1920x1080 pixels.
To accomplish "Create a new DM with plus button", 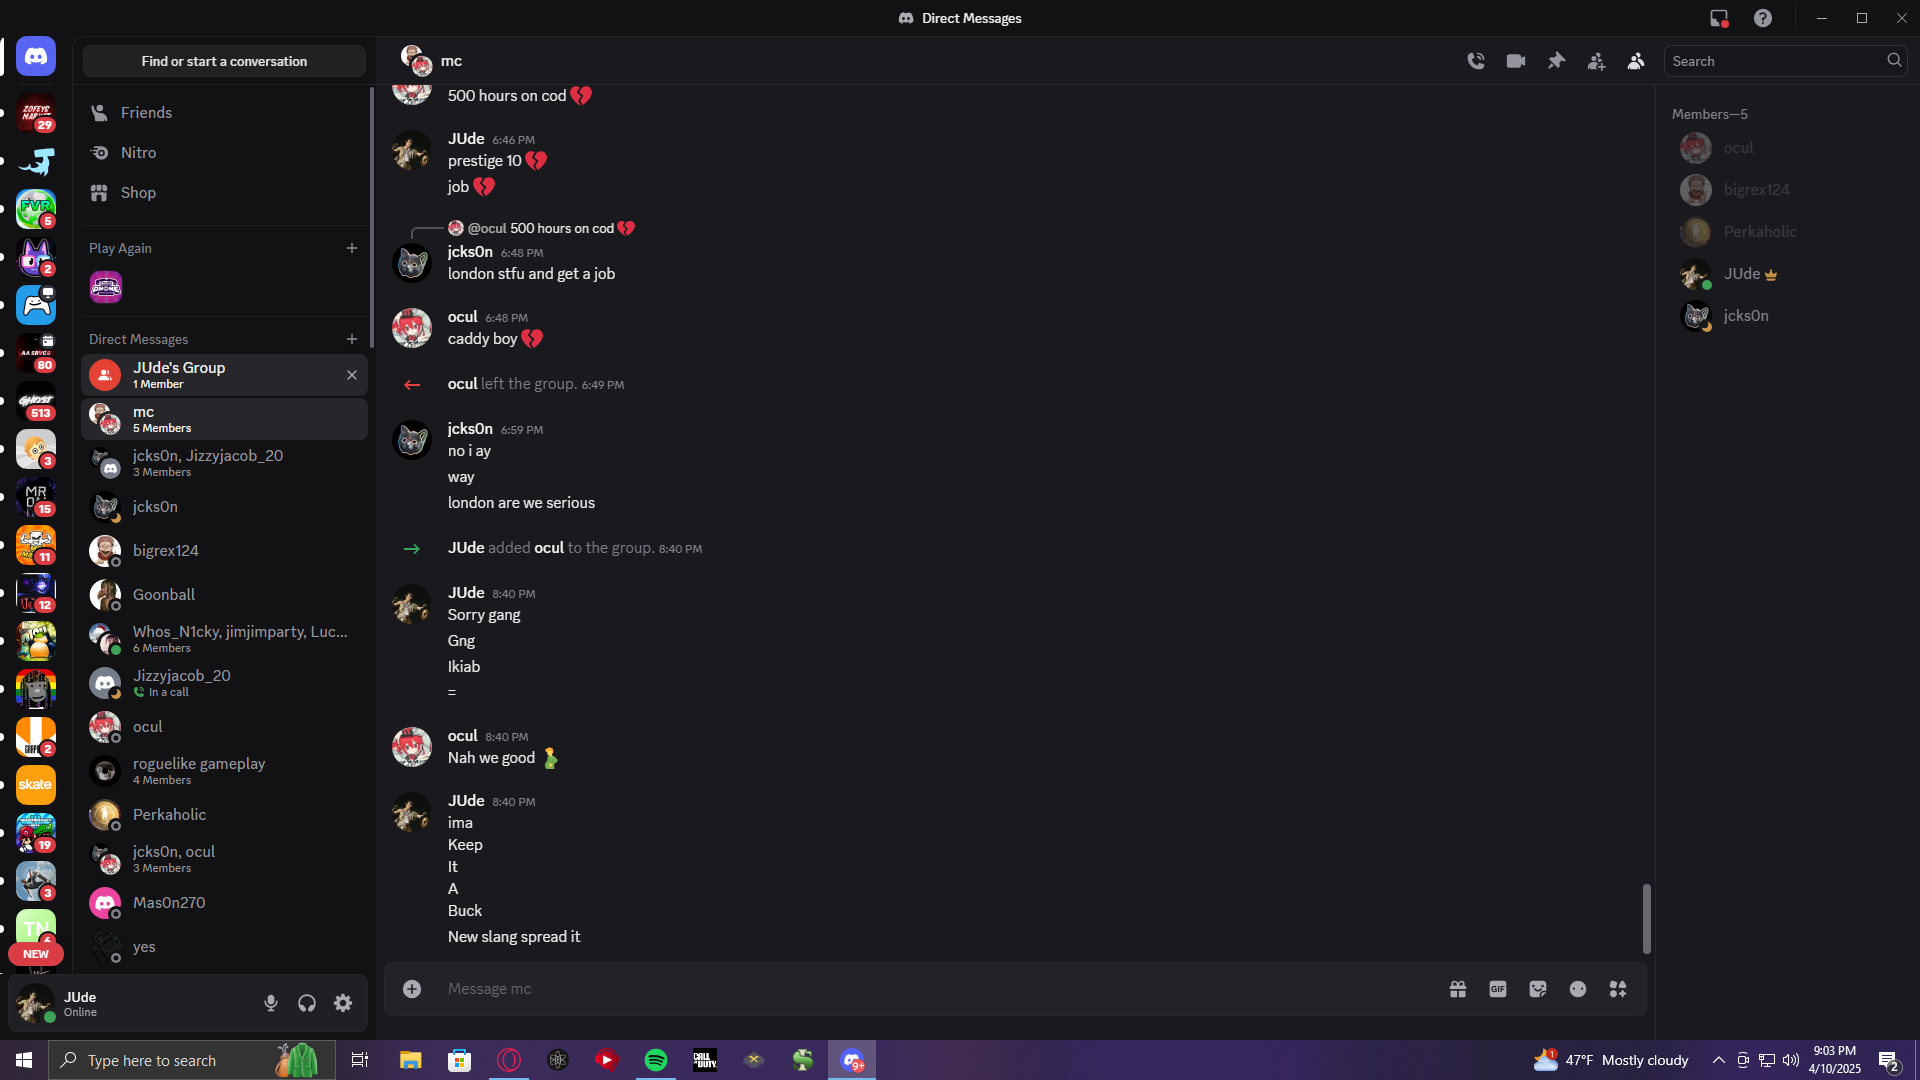I will click(x=352, y=339).
